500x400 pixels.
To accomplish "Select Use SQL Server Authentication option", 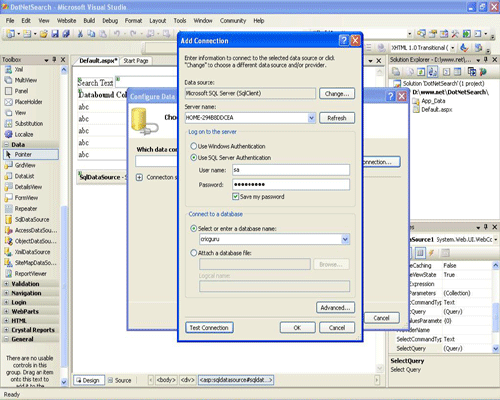I will pos(230,157).
